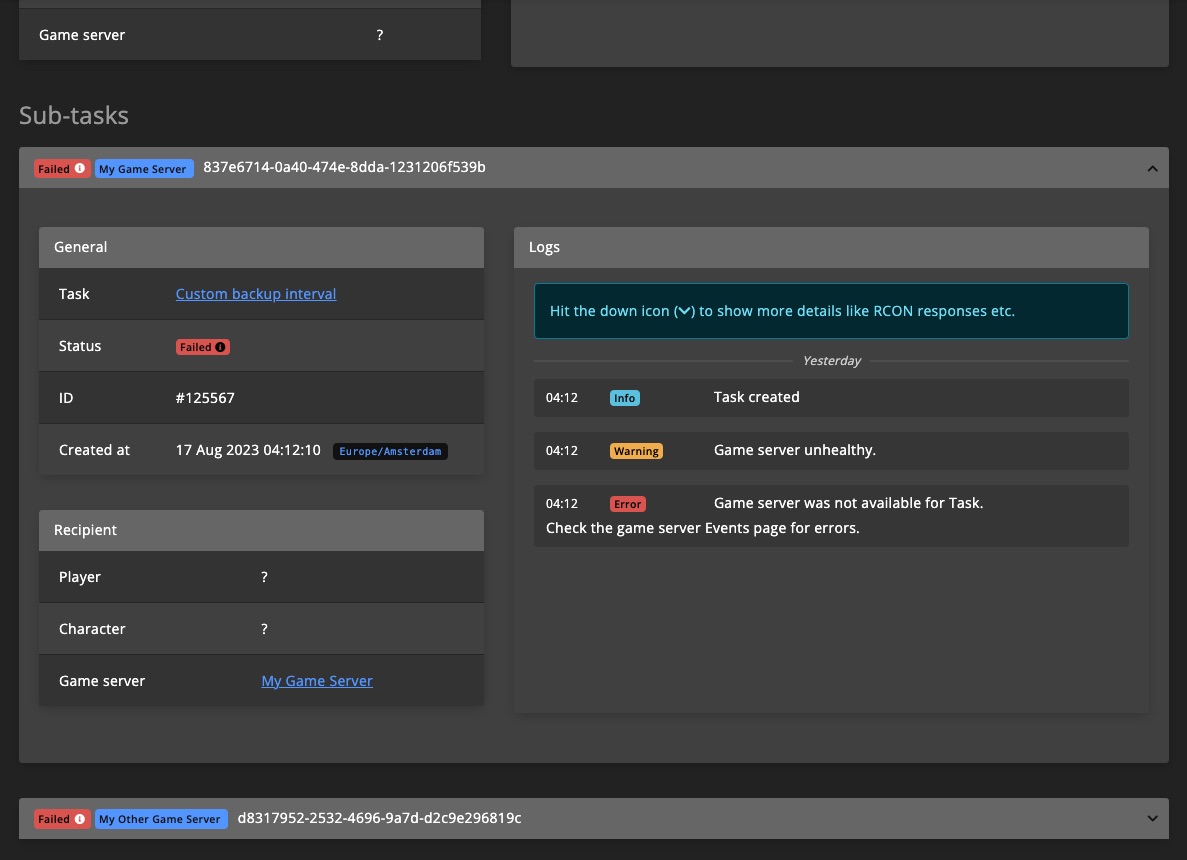Click the Error badge on the failed availability log
The height and width of the screenshot is (860, 1187).
click(x=627, y=504)
